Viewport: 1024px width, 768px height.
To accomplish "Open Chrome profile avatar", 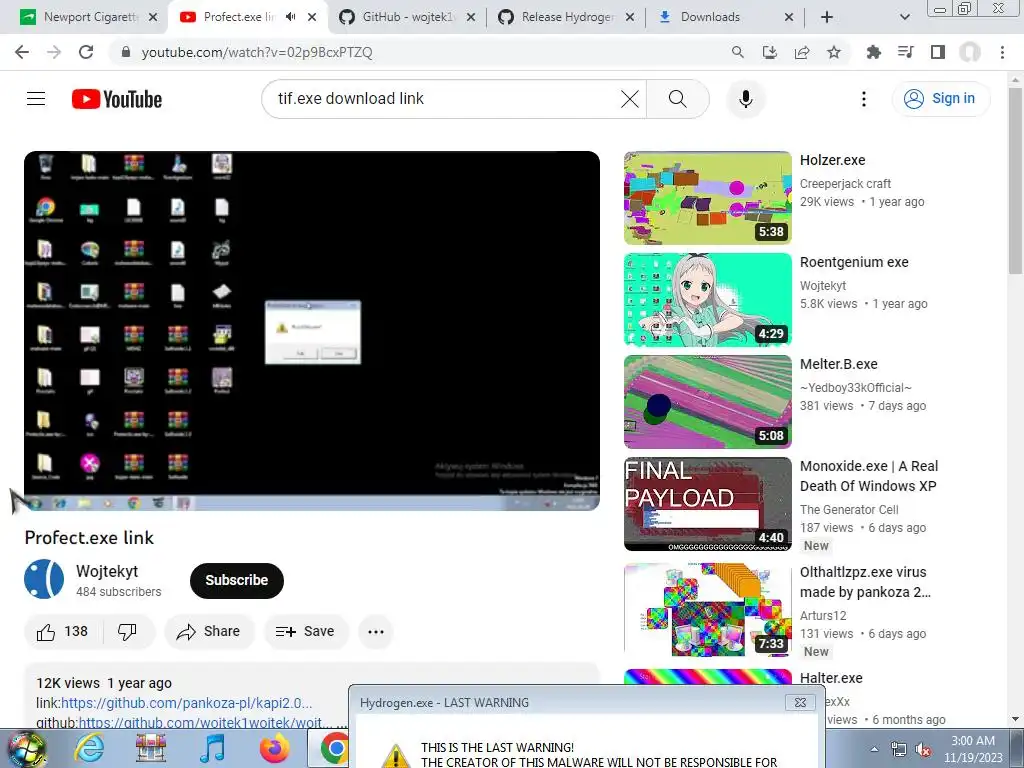I will 970,52.
